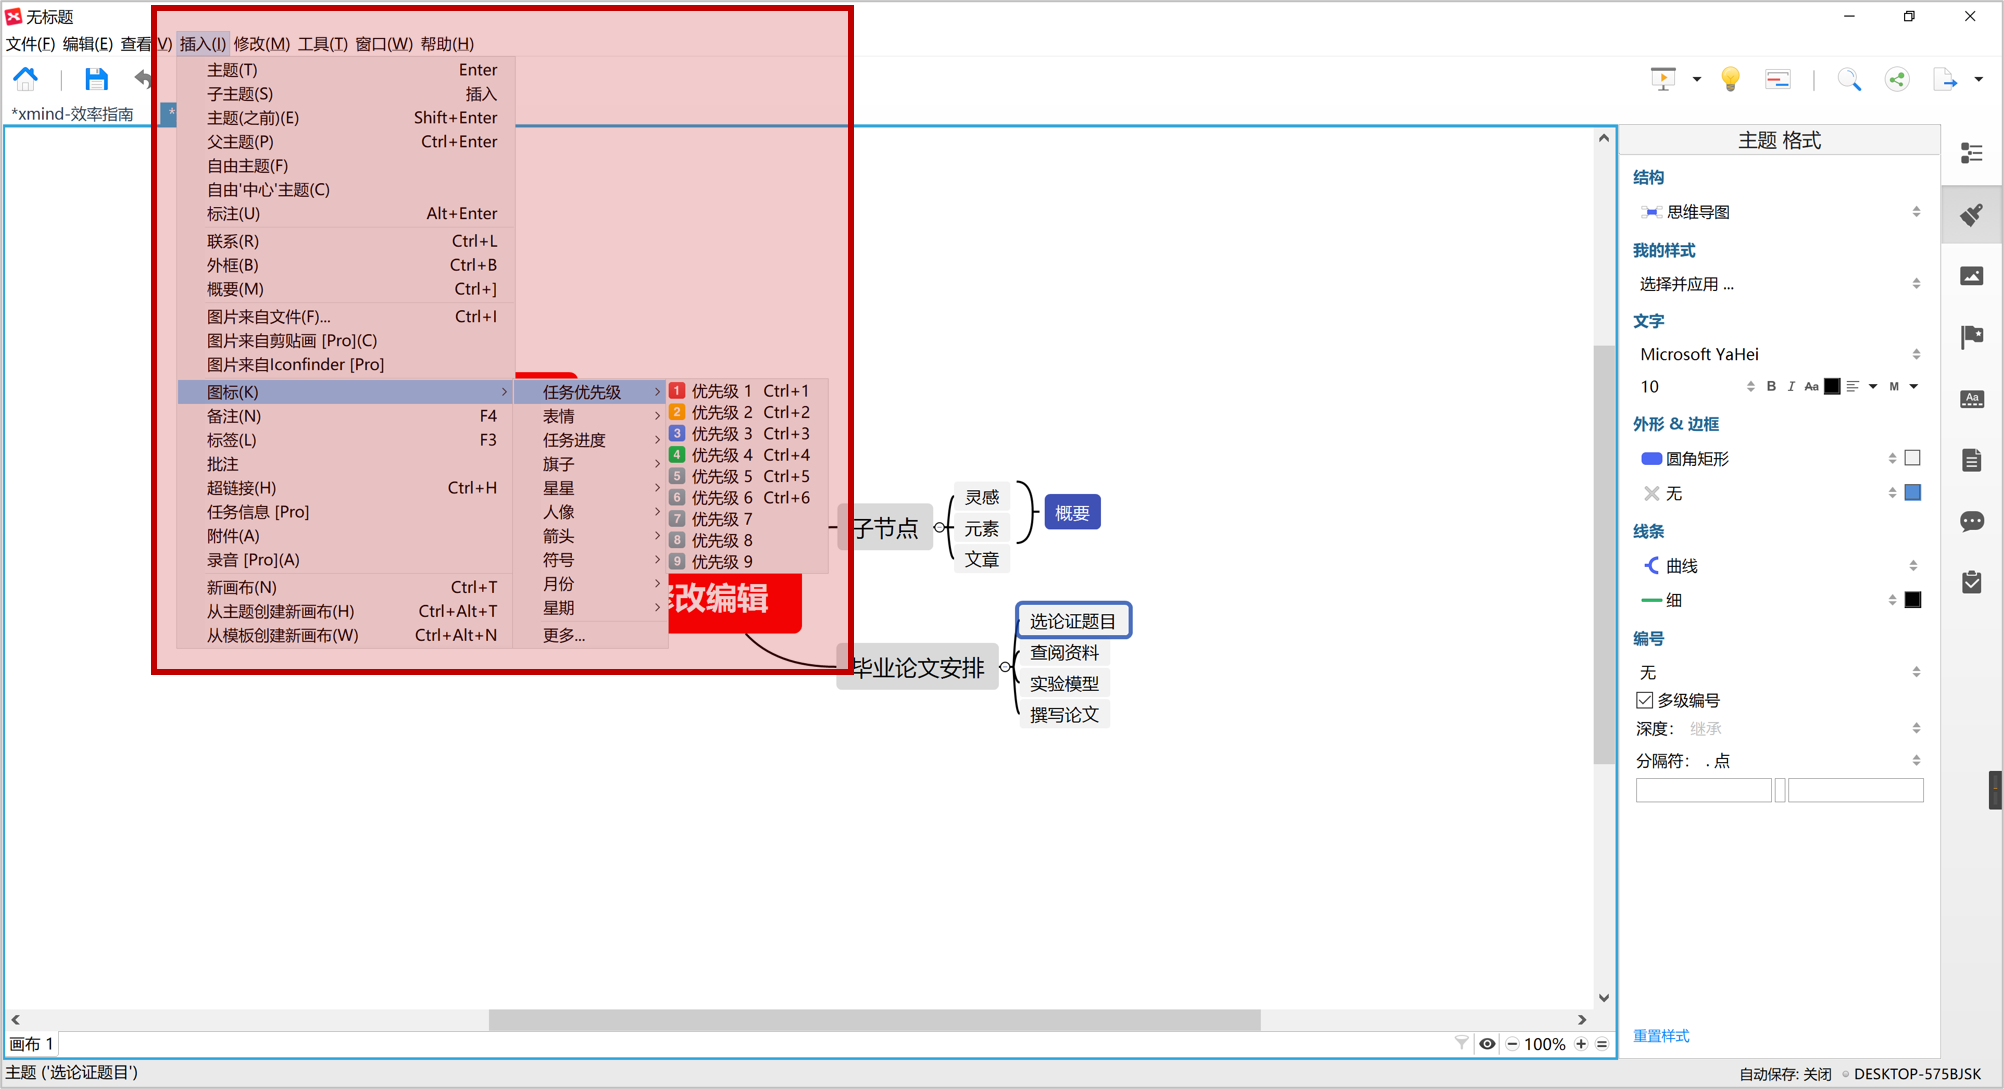Open the task info clipboard sidebar icon
The width and height of the screenshot is (2004, 1089).
coord(1971,582)
